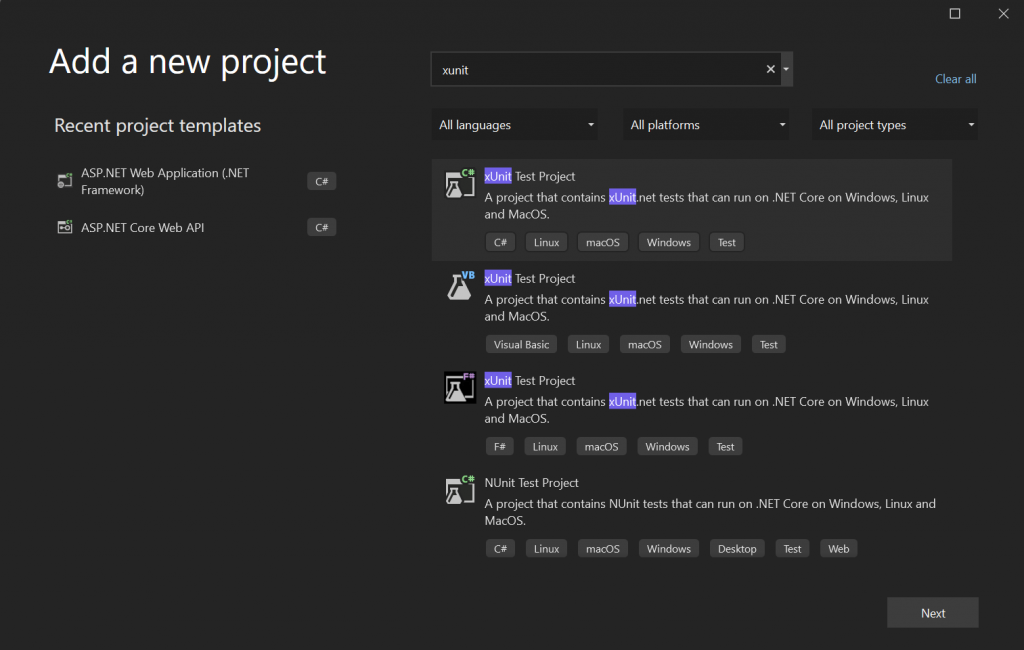Click the ASP.NET Core Web API icon
The width and height of the screenshot is (1024, 650).
(x=63, y=227)
